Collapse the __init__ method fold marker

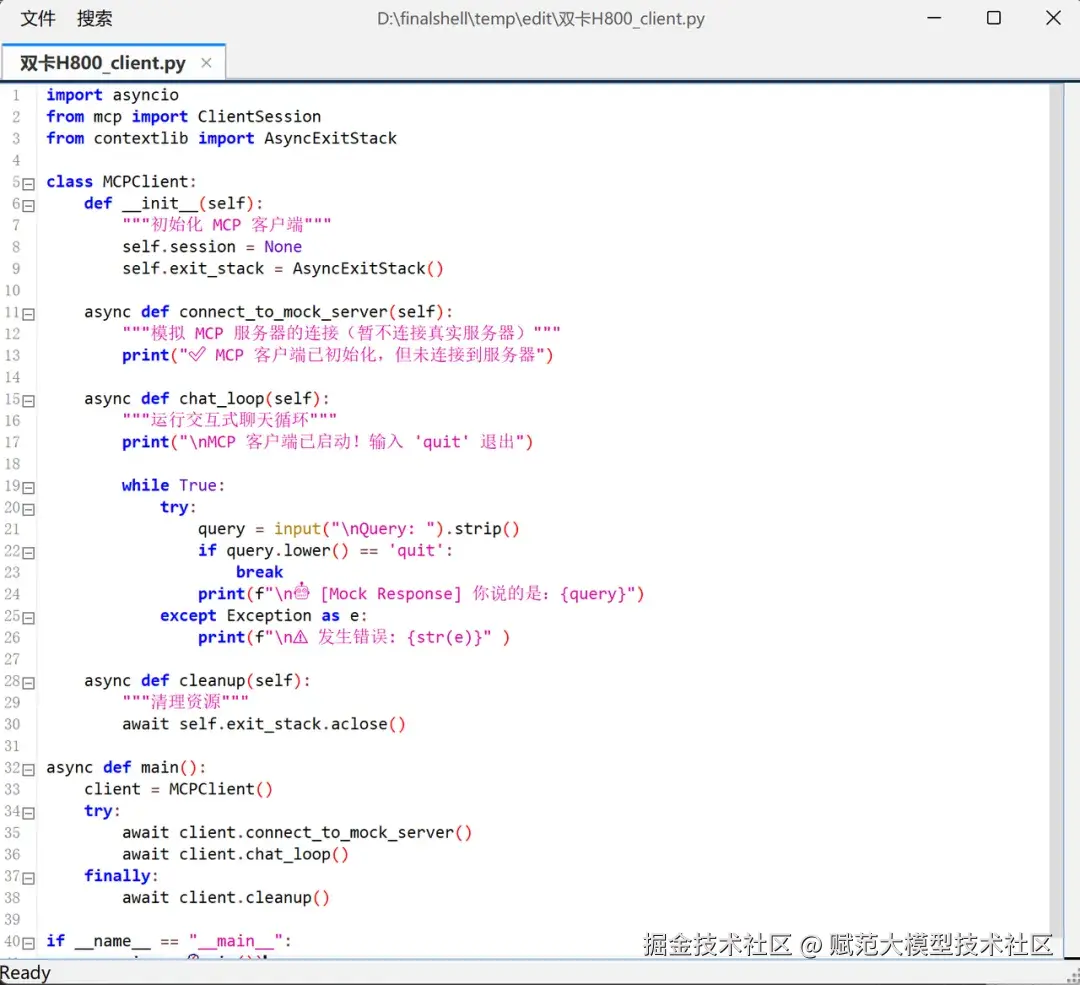[28, 205]
